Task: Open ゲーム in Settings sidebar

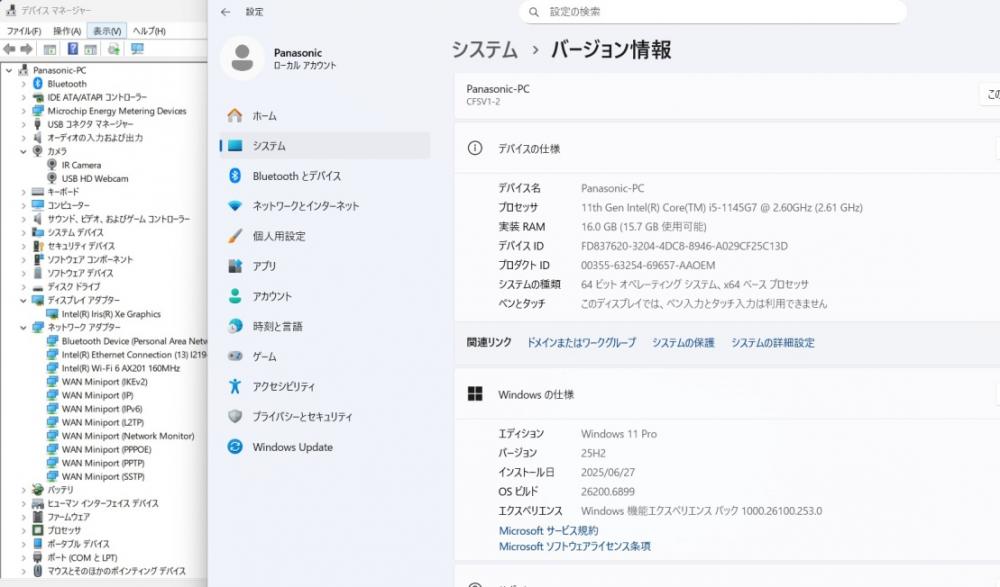Action: [x=325, y=356]
